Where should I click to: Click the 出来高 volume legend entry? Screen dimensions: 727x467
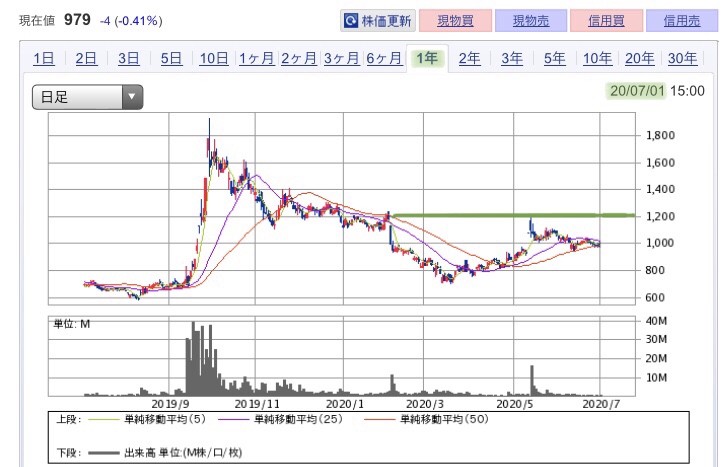(183, 453)
